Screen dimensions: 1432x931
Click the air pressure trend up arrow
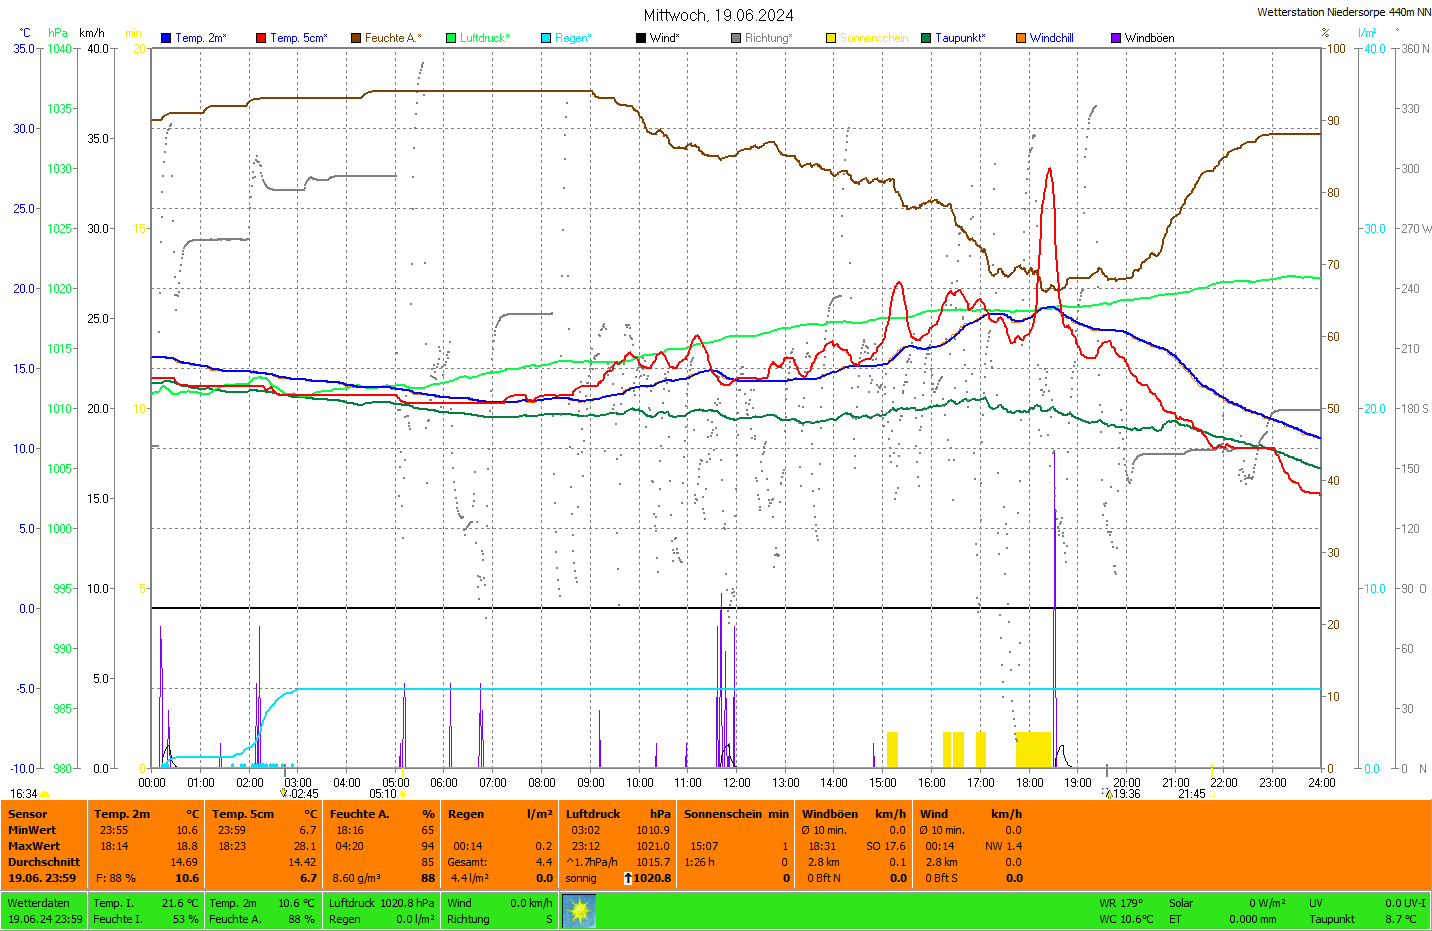[x=627, y=878]
